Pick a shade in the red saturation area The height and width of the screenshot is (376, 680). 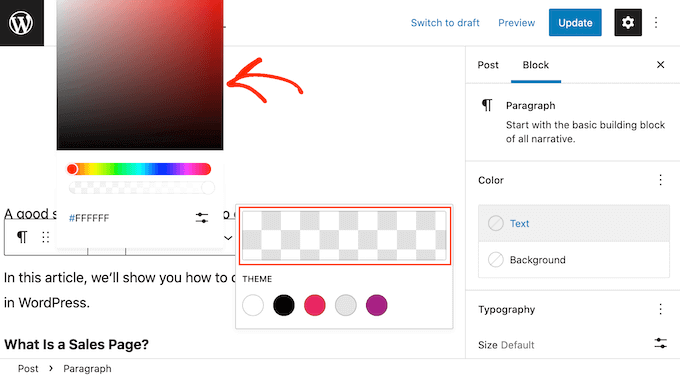coord(140,75)
